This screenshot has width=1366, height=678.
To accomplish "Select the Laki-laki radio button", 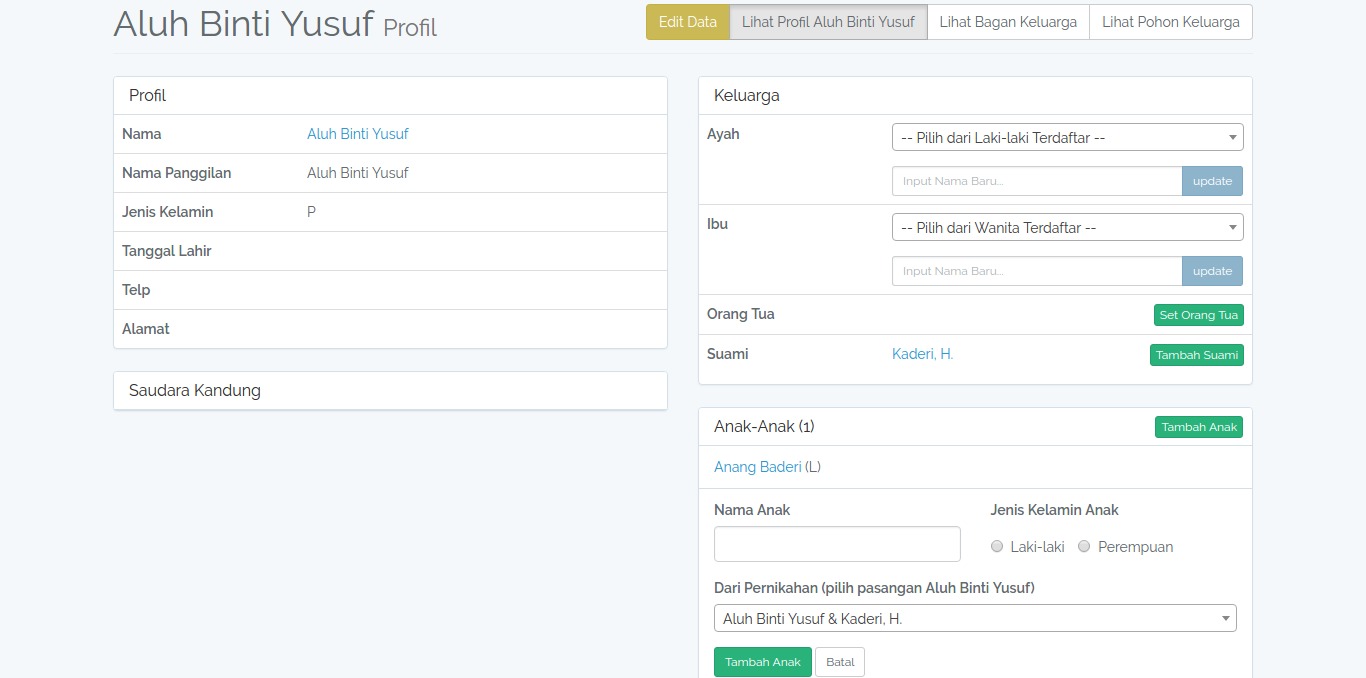I will coord(997,546).
